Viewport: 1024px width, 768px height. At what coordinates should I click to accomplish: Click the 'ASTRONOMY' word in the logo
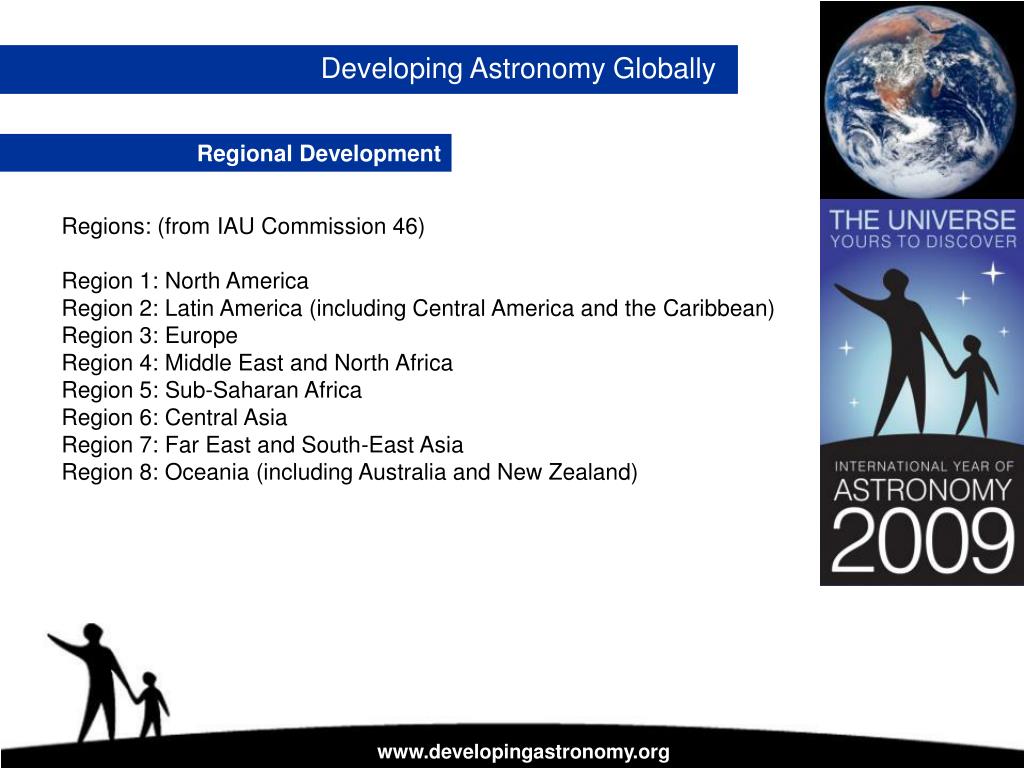923,490
